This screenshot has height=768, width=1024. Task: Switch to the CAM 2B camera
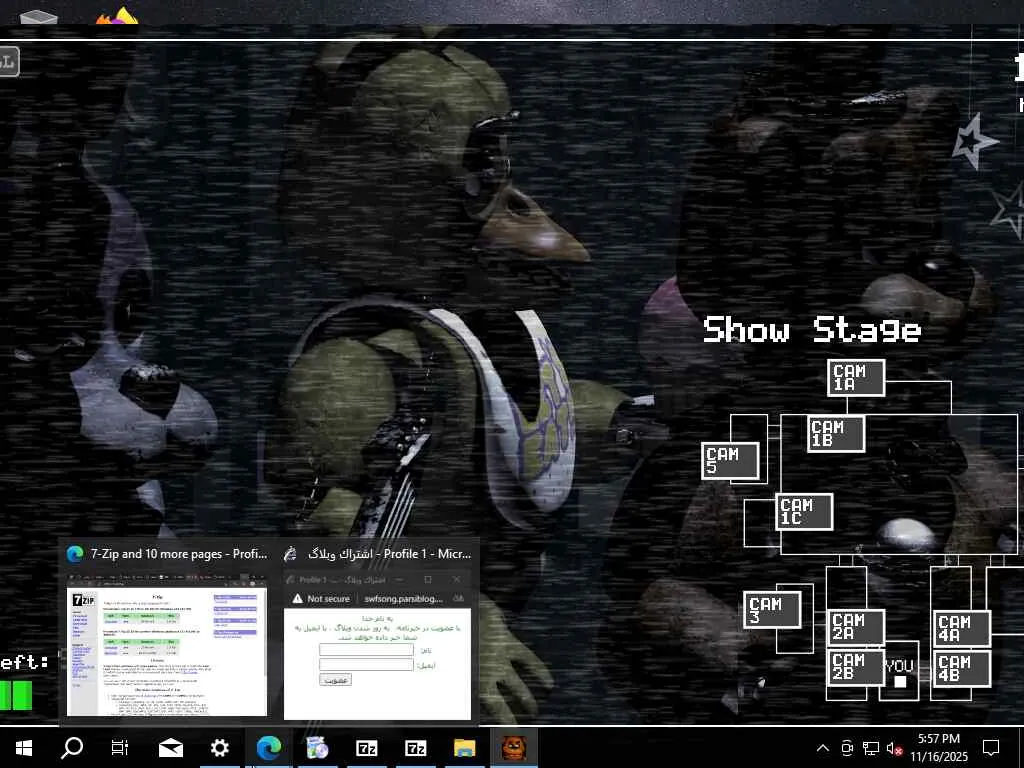click(x=856, y=667)
